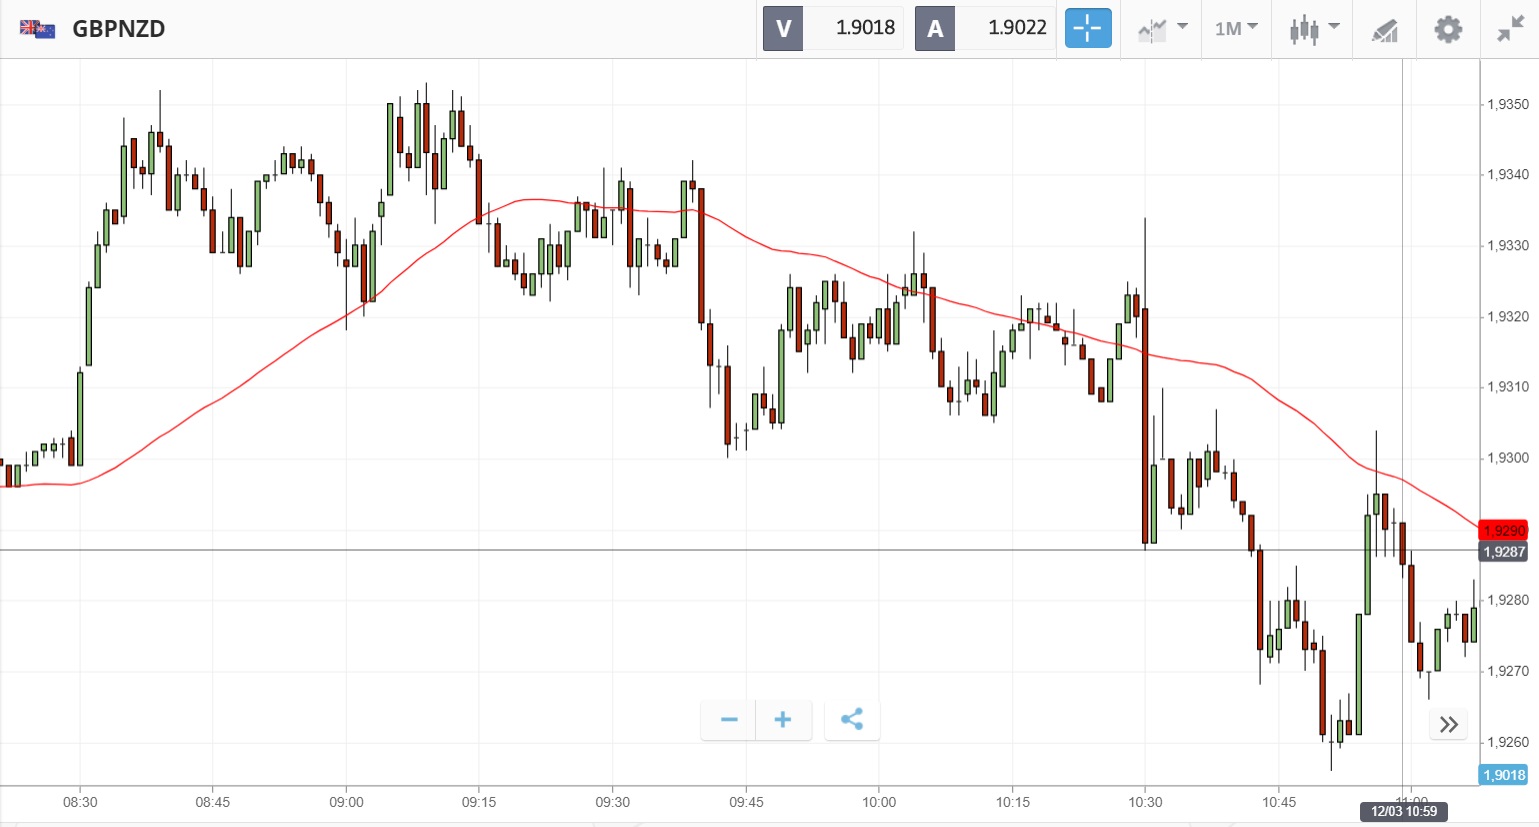Click the grey 1,9287 price label

1504,552
